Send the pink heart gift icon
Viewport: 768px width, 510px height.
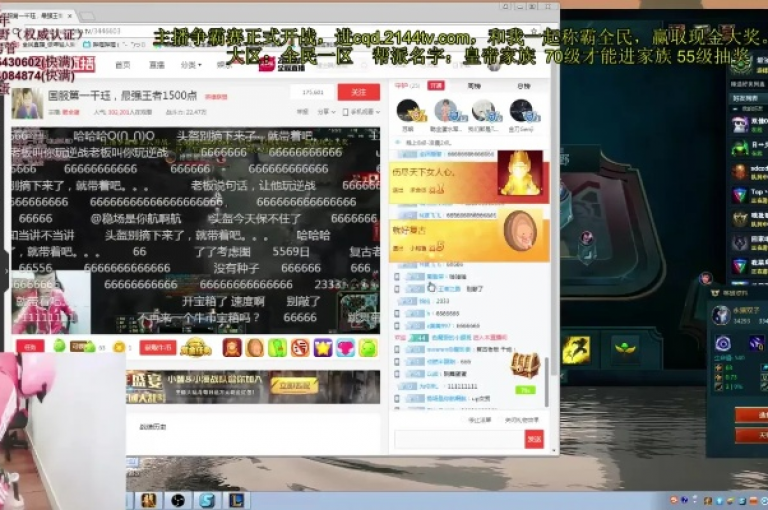click(x=345, y=347)
